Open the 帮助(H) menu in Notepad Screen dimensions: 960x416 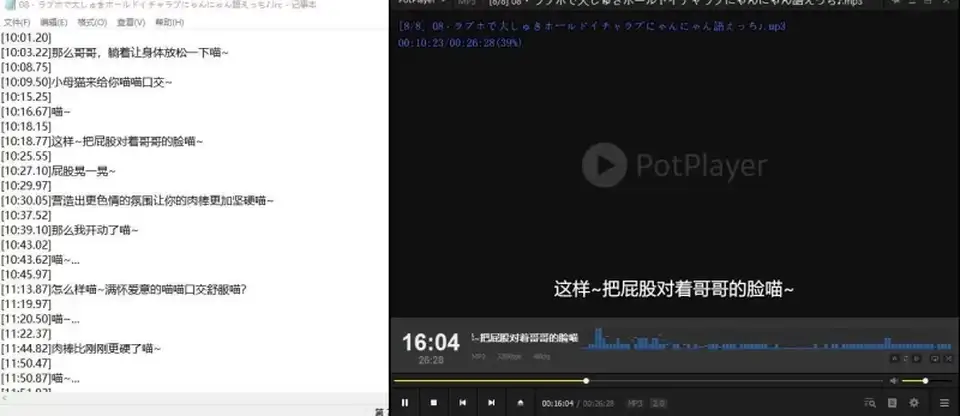170,23
